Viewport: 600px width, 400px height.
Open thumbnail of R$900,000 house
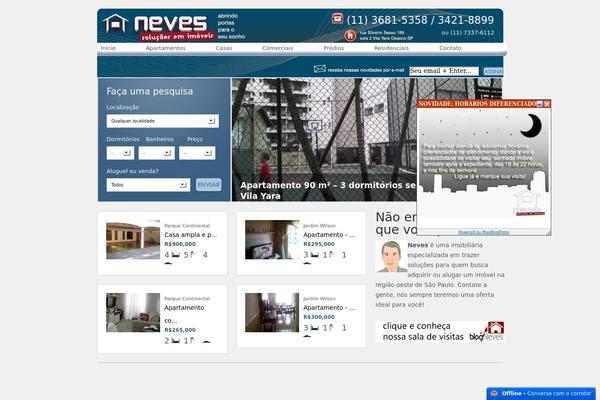point(133,240)
